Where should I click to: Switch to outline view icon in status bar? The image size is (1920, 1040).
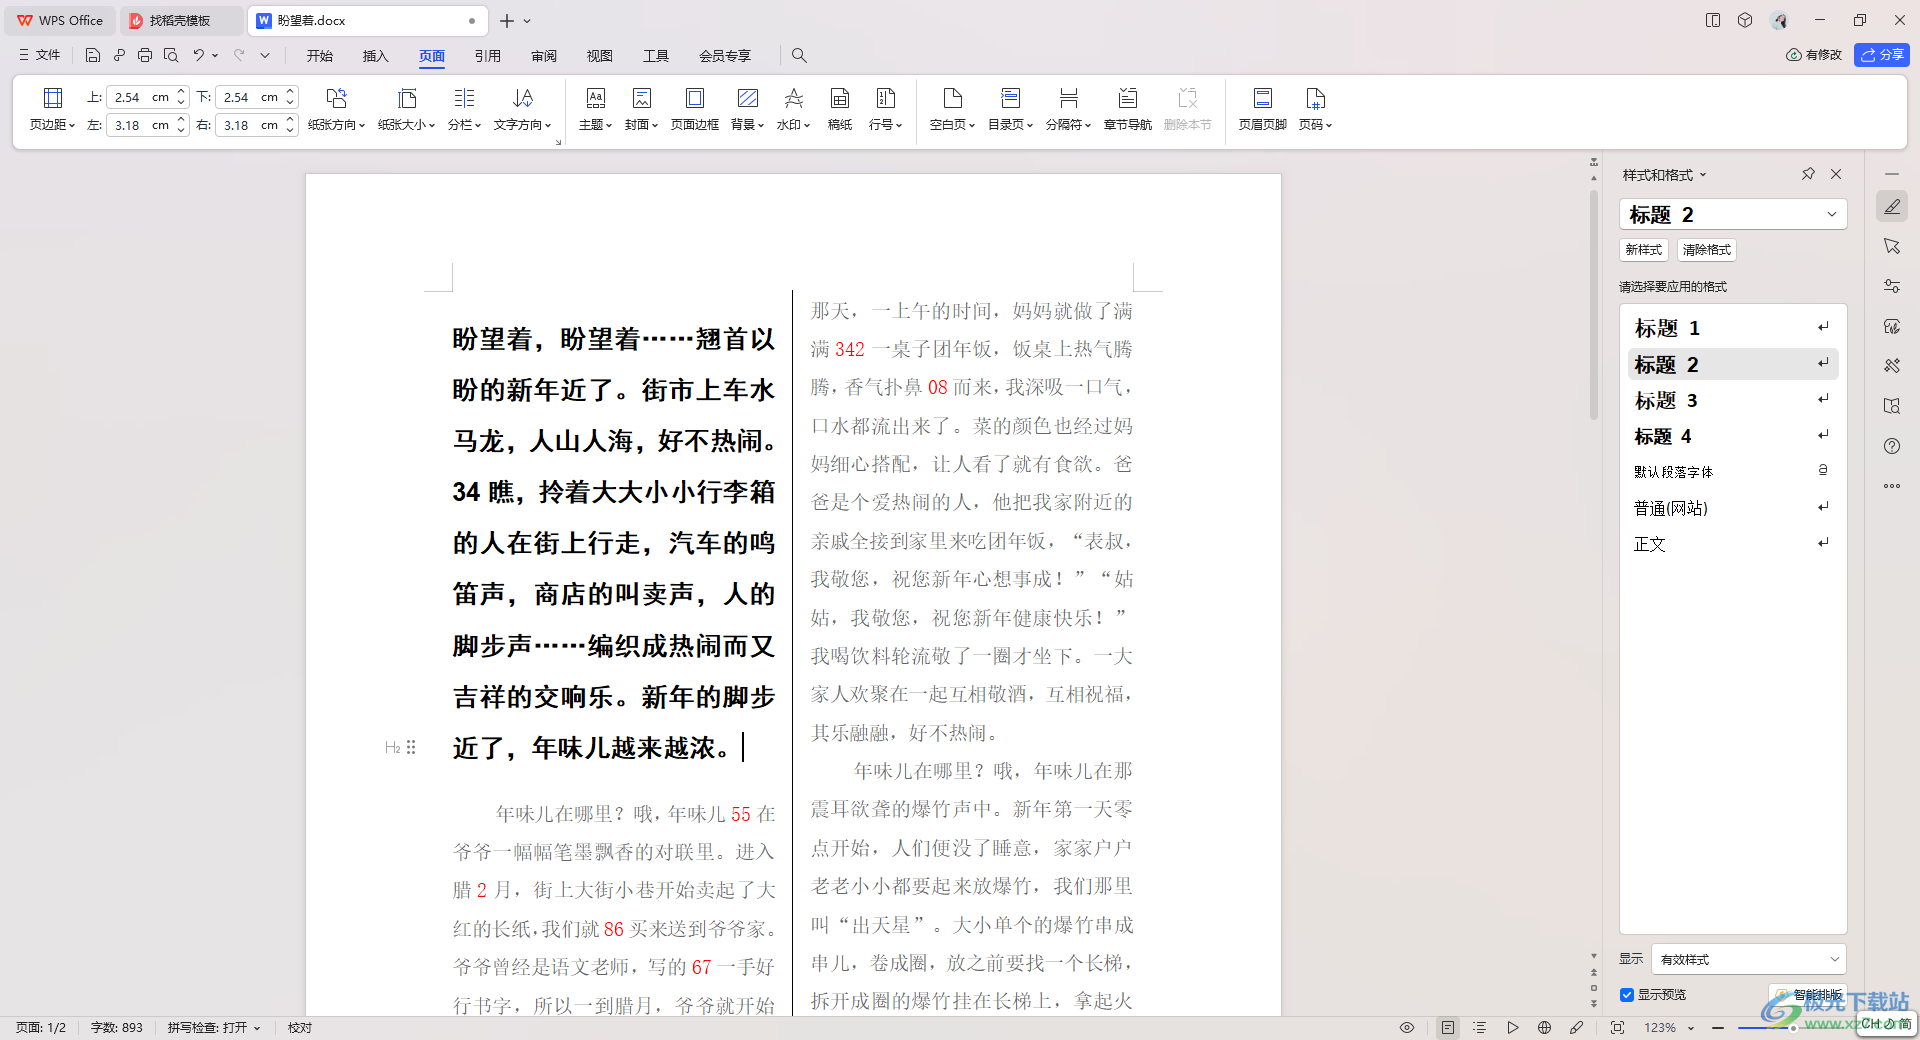pos(1480,1027)
